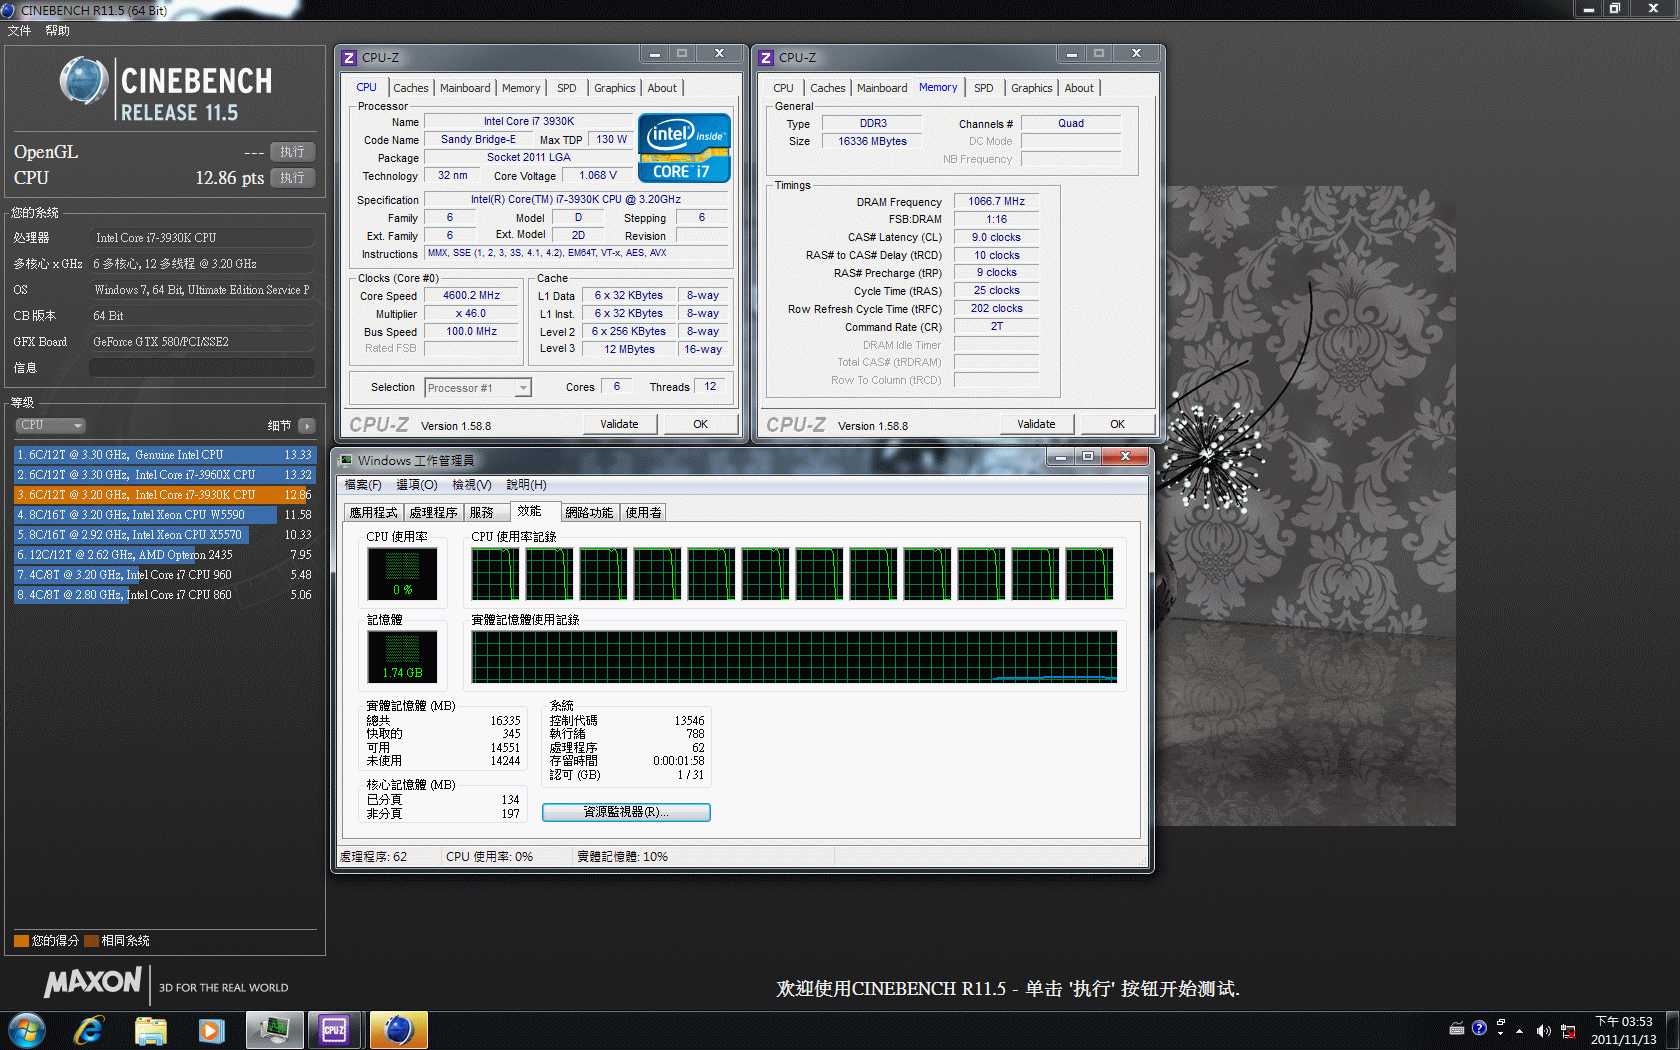Open Task Manager 說明(H) menu
Image resolution: width=1680 pixels, height=1050 pixels.
coord(526,485)
